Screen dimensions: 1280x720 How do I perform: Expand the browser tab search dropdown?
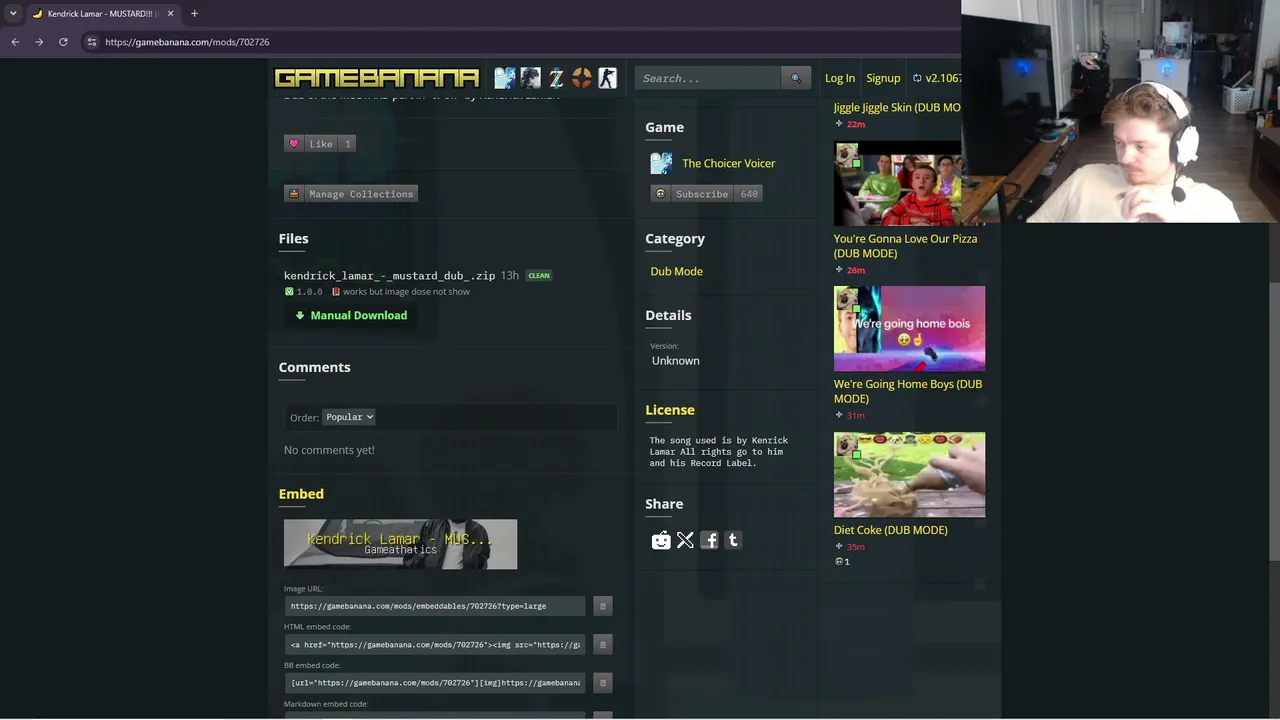pos(13,13)
